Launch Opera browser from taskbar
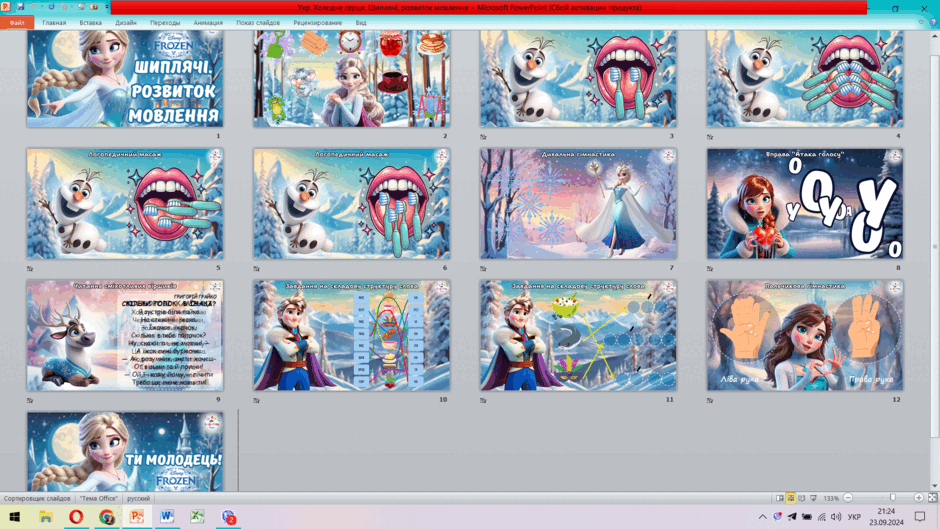This screenshot has height=529, width=940. pos(76,516)
